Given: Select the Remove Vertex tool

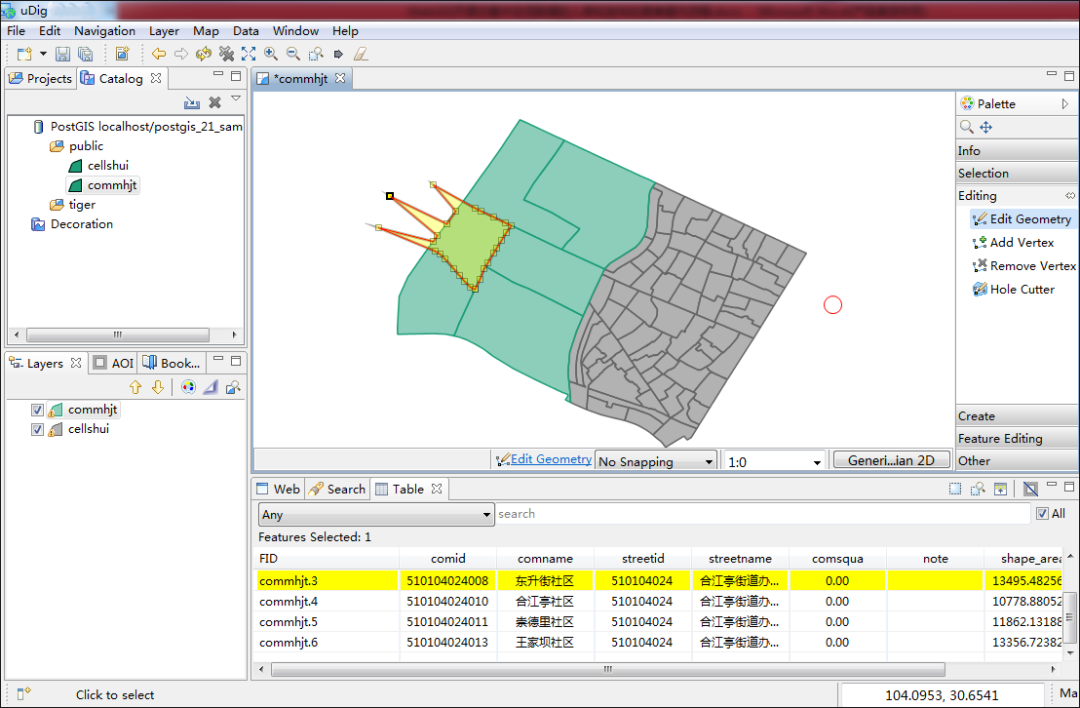Looking at the screenshot, I should pos(1024,266).
